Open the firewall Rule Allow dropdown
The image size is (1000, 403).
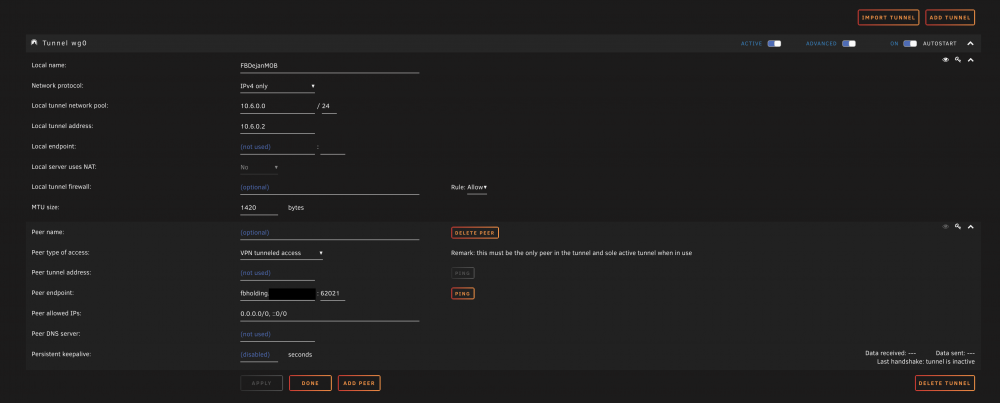point(477,187)
